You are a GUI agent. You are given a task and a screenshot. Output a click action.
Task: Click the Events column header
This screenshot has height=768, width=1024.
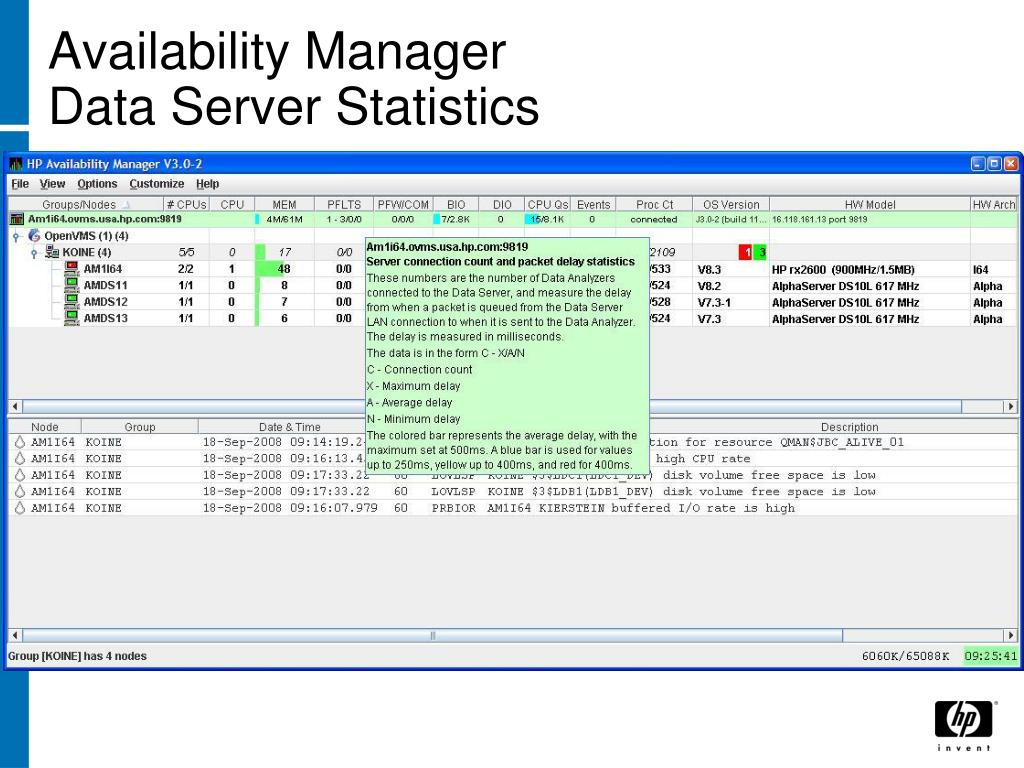click(593, 204)
